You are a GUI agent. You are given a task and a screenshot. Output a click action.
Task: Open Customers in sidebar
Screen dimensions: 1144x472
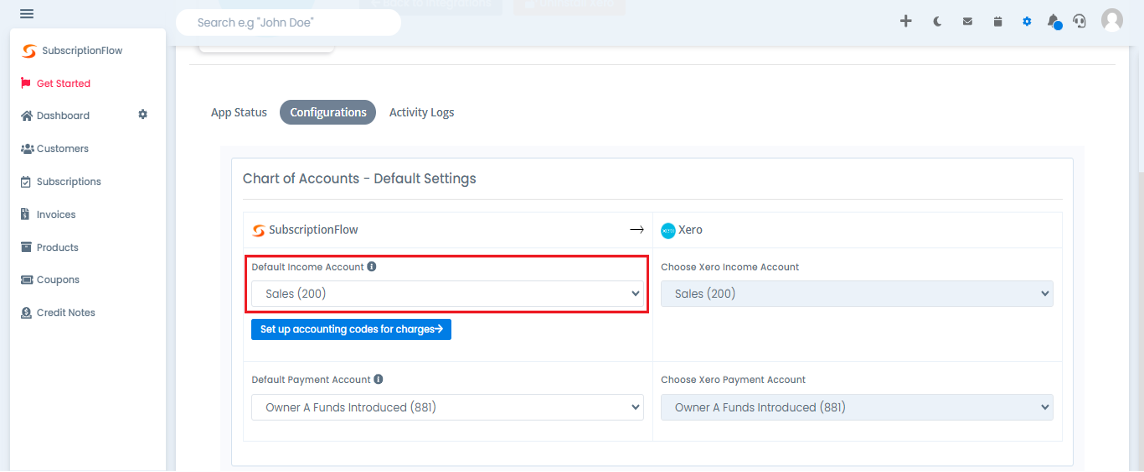pos(55,148)
